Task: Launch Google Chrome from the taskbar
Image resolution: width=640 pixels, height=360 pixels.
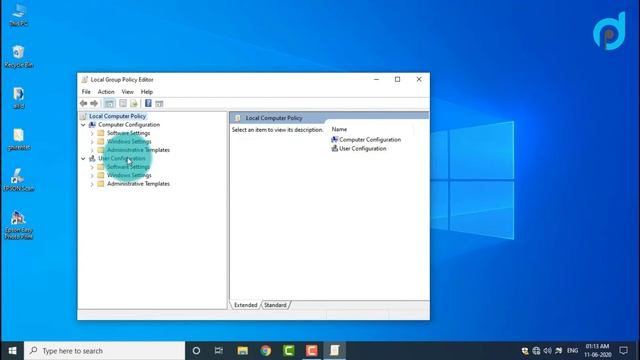Action: point(266,351)
